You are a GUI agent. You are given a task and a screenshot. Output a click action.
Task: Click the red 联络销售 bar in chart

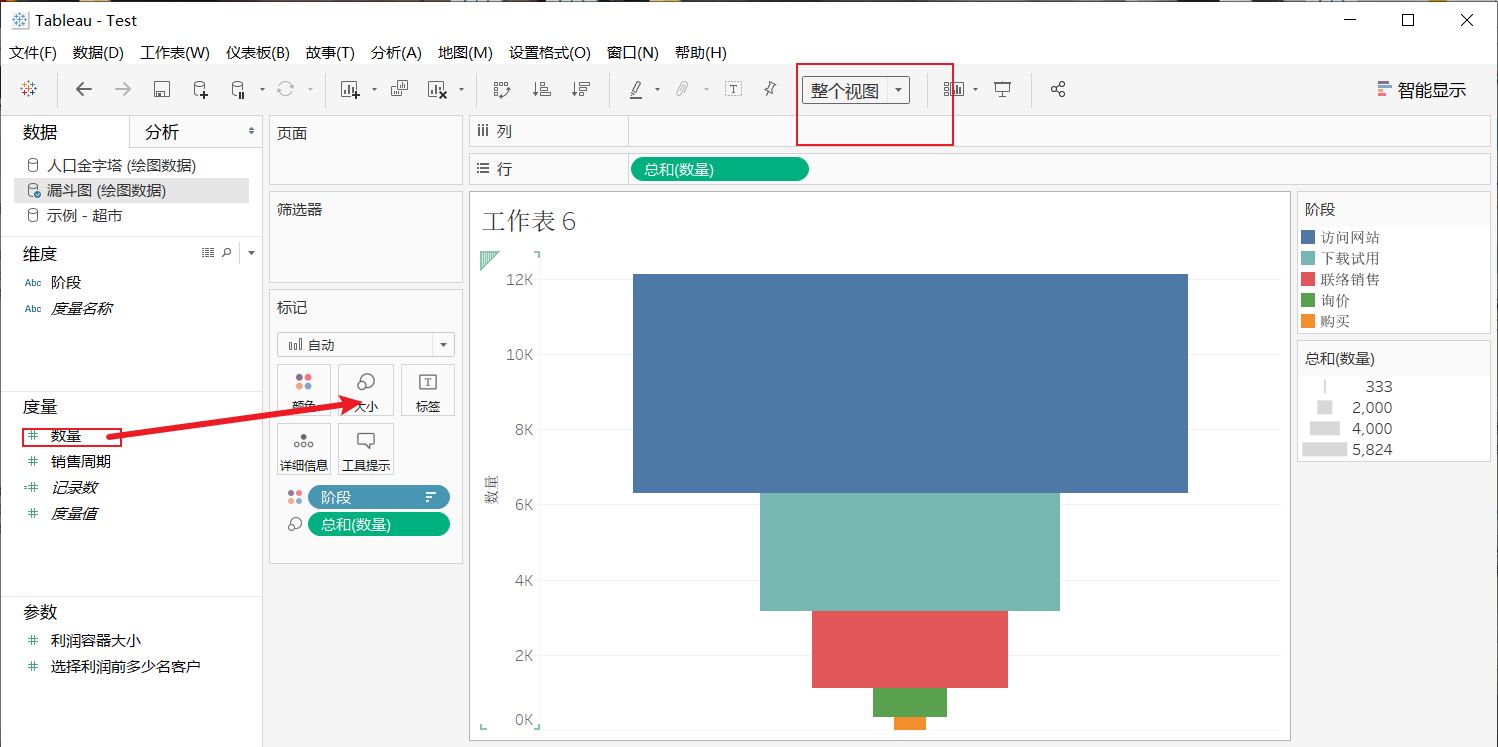910,649
